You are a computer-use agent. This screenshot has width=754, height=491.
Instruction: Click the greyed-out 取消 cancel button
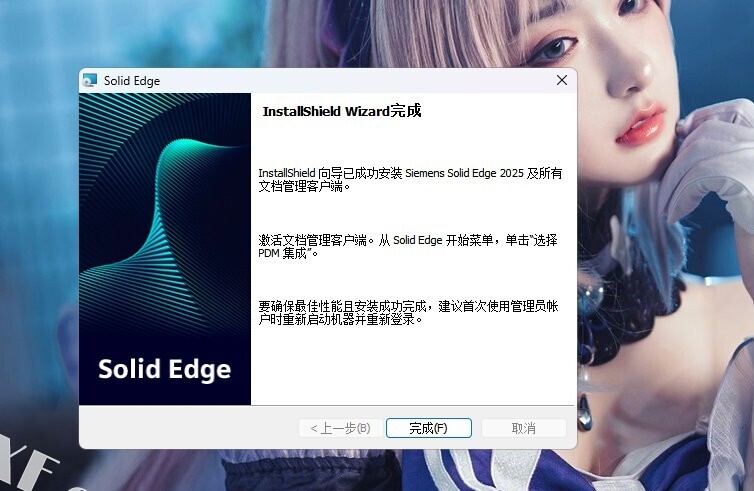[524, 428]
